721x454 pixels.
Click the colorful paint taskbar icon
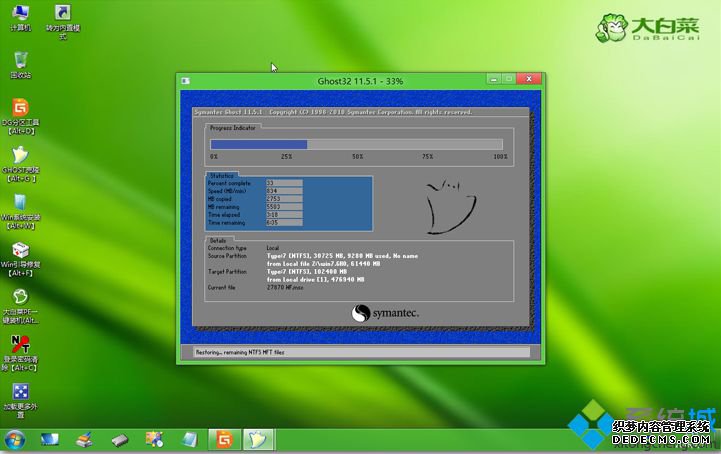click(154, 440)
